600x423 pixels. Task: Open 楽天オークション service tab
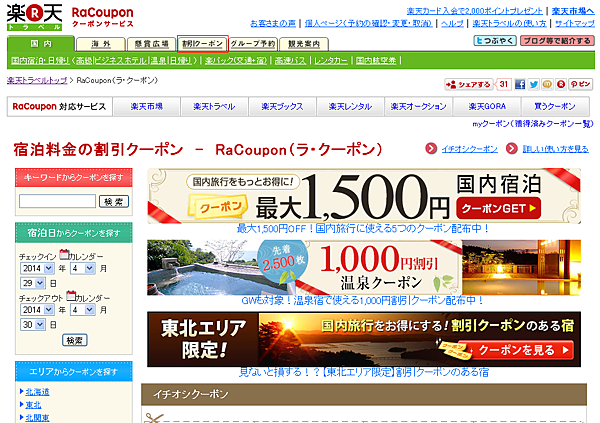(419, 106)
